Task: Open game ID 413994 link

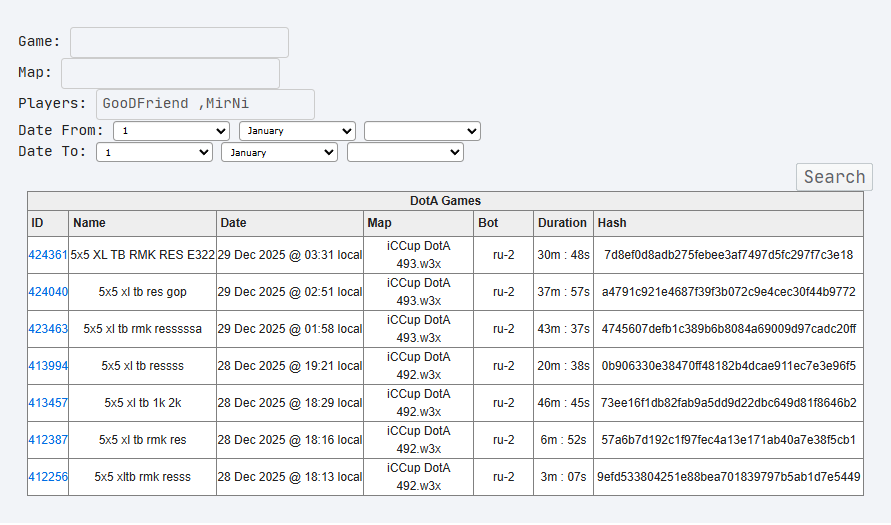Action: click(x=48, y=366)
